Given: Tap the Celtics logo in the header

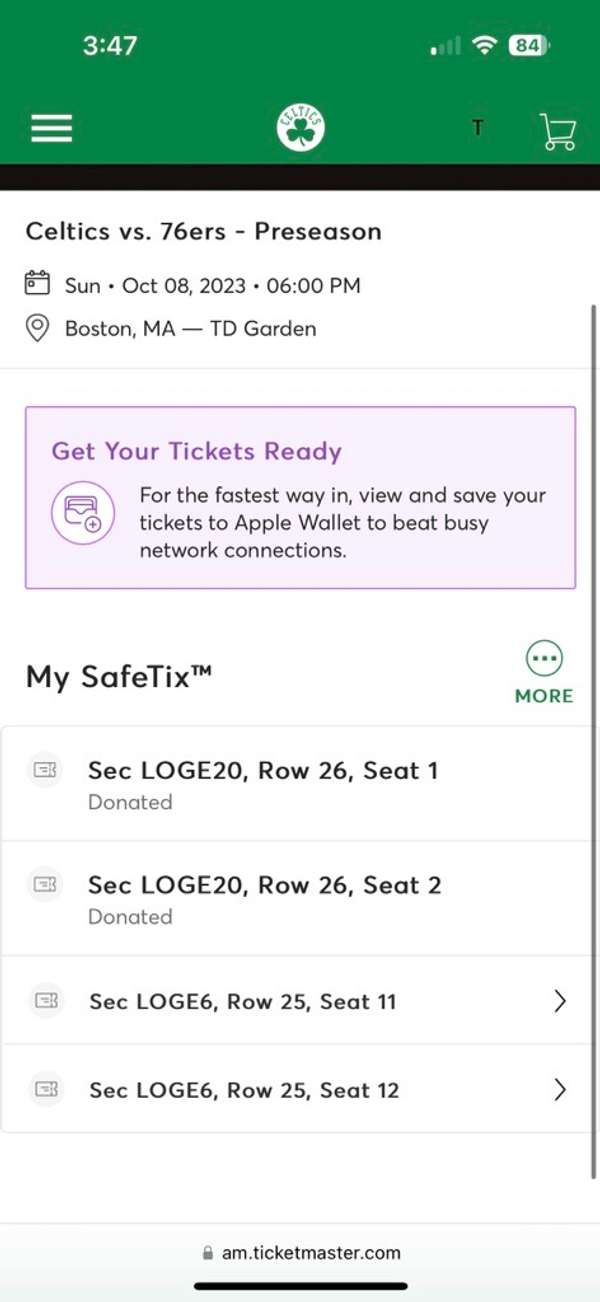Looking at the screenshot, I should (x=299, y=126).
